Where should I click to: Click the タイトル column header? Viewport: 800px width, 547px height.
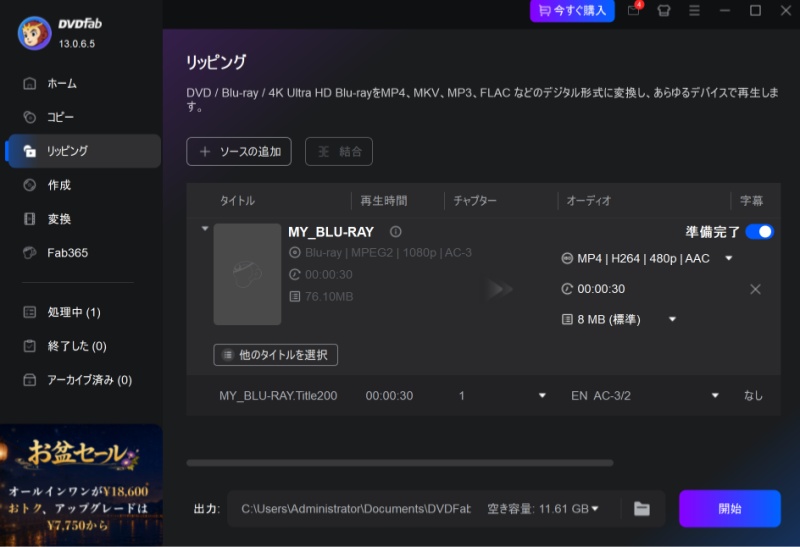(237, 201)
